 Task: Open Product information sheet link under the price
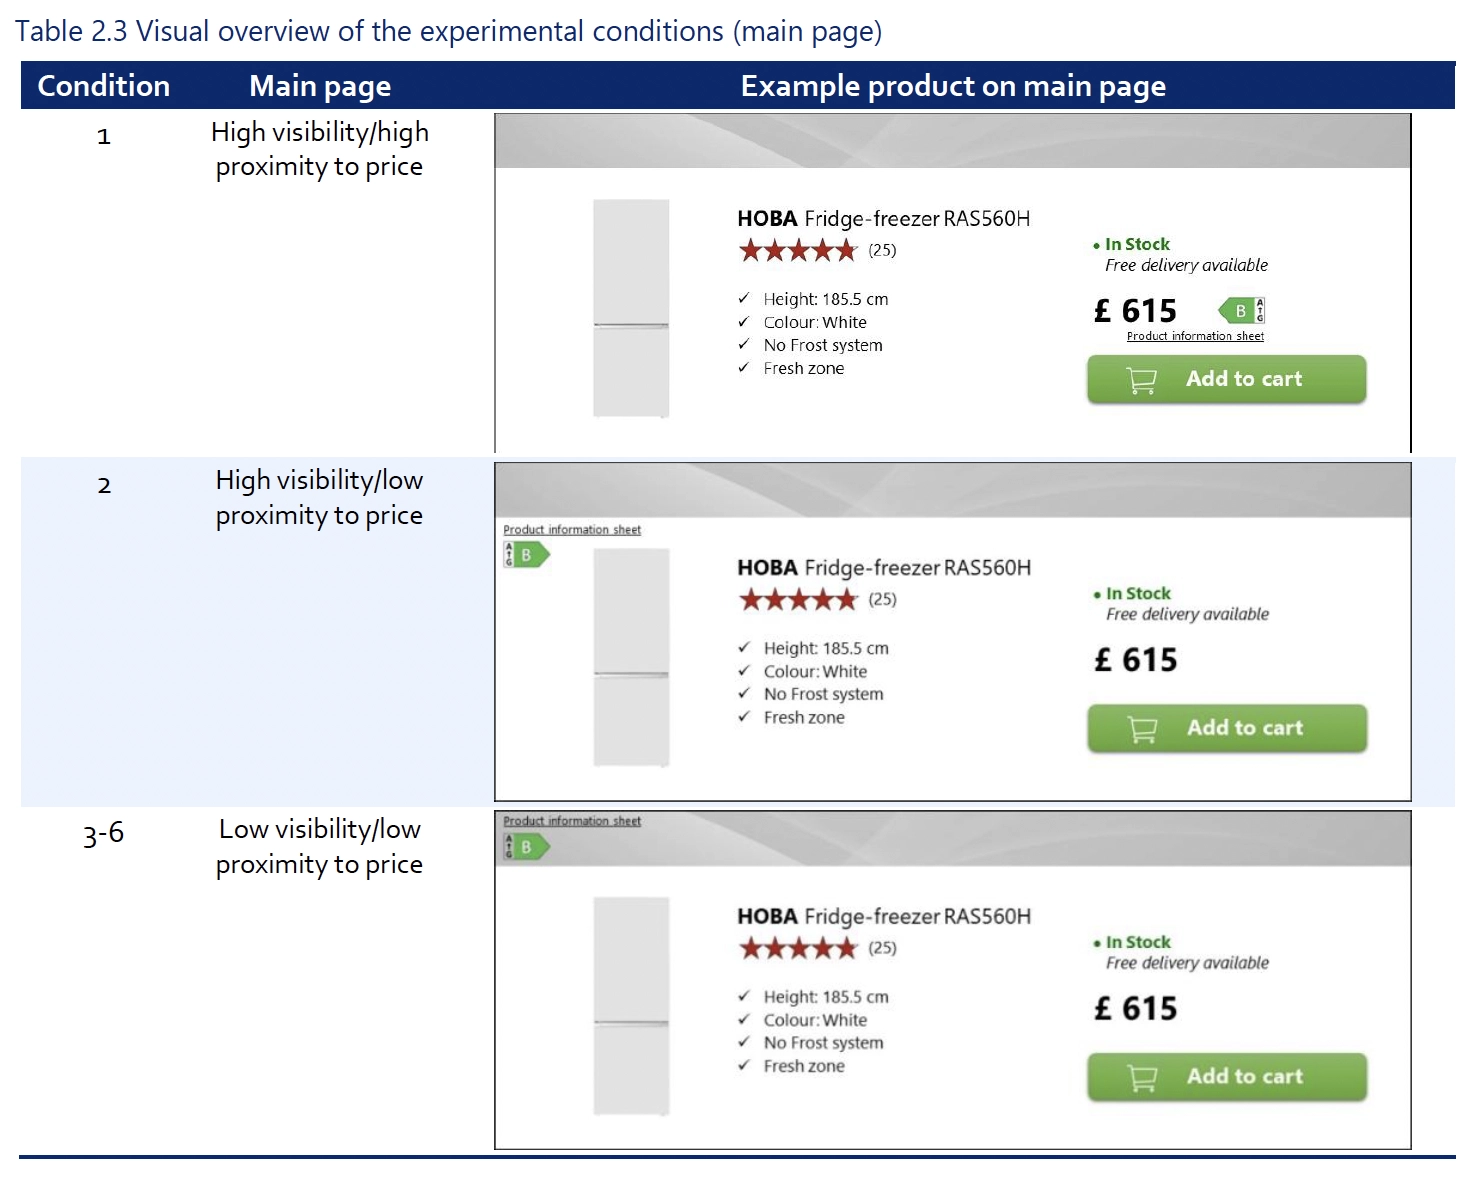pyautogui.click(x=1195, y=337)
